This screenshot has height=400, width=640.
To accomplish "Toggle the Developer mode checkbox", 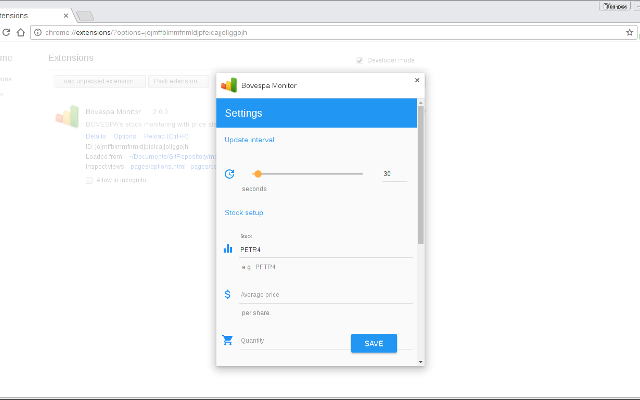I will (x=360, y=60).
